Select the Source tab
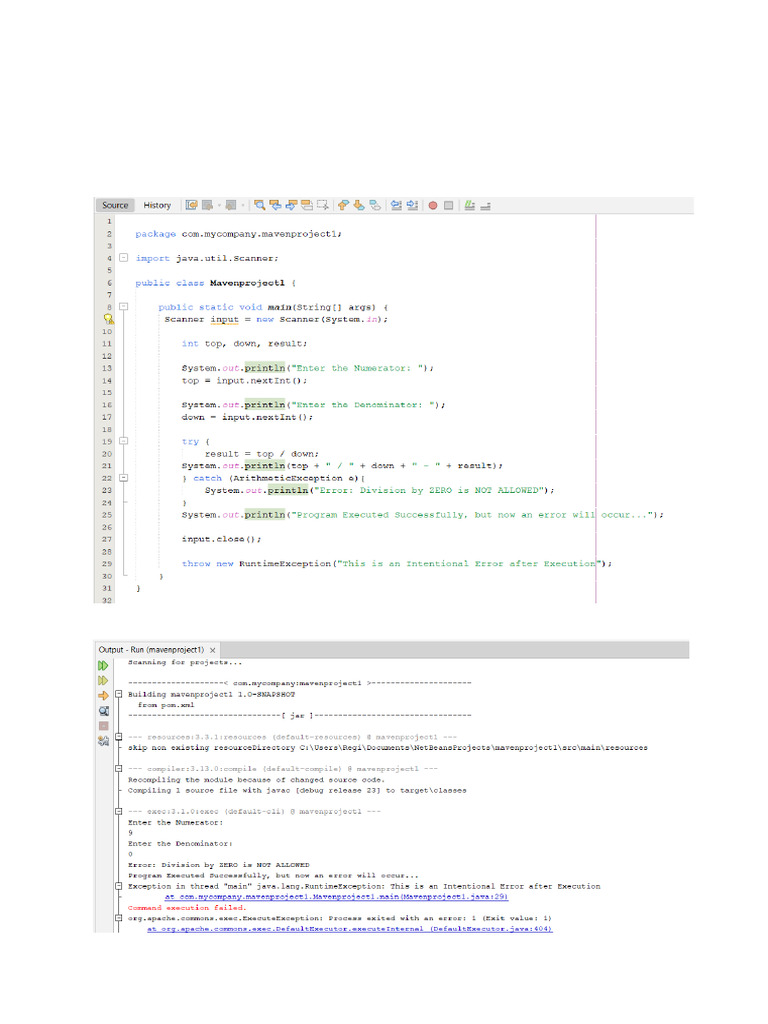Screen dimensions: 768x1024 coord(115,205)
